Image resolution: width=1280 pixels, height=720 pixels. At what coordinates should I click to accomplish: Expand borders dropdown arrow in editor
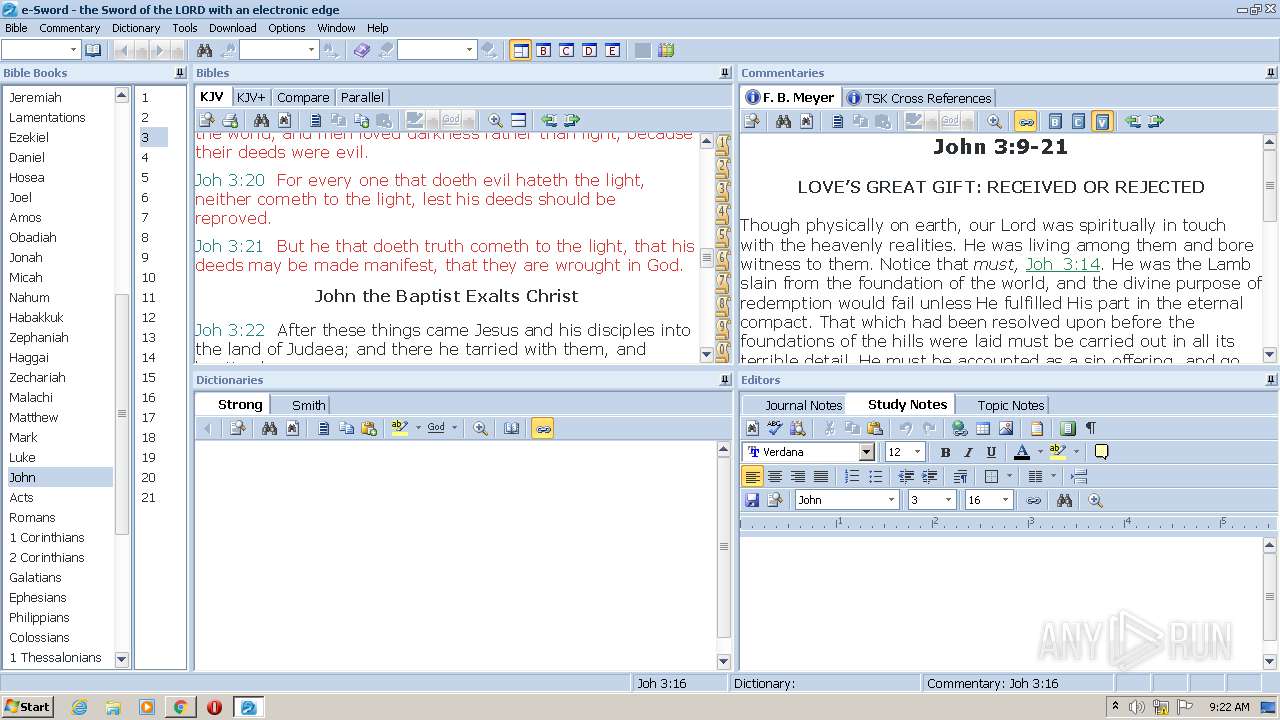pos(1009,476)
